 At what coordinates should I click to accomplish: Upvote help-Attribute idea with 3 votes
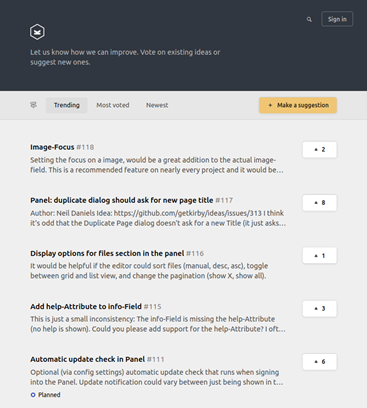click(320, 308)
